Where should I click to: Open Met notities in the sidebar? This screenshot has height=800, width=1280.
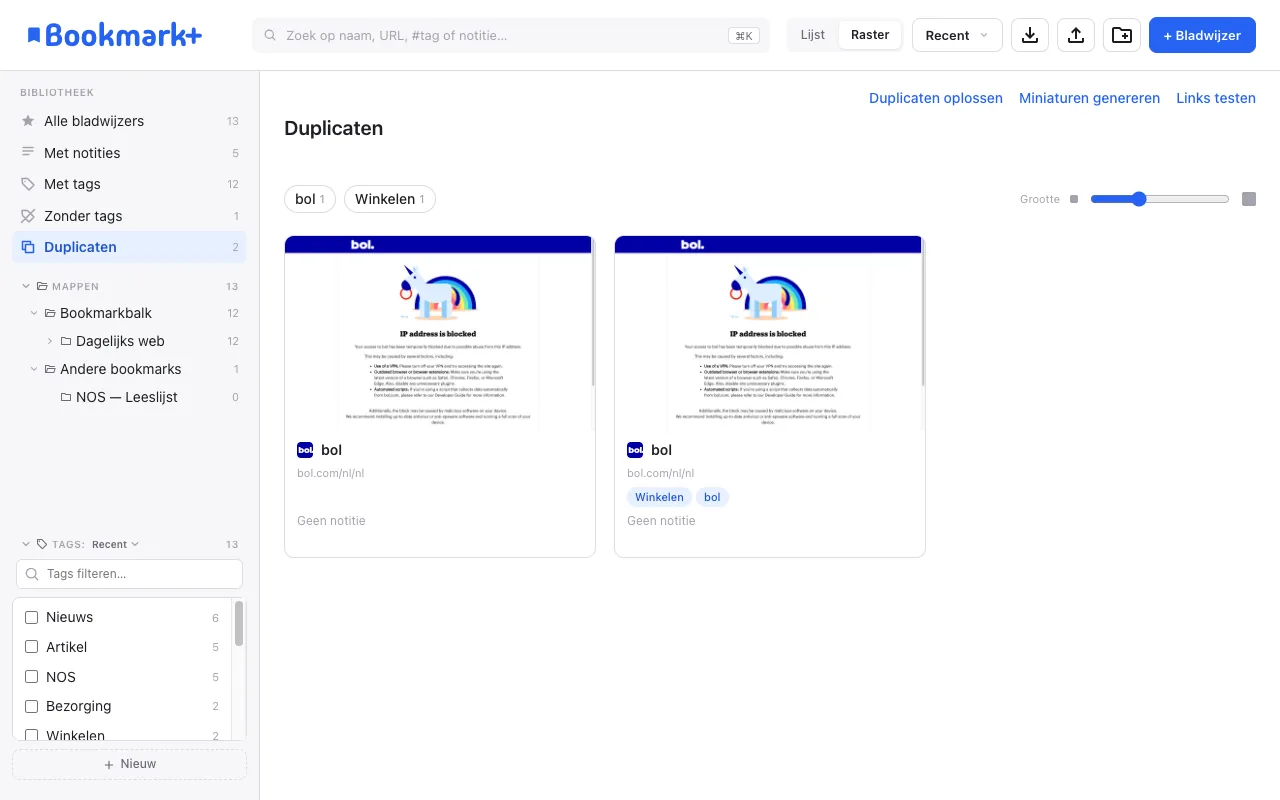click(x=129, y=153)
